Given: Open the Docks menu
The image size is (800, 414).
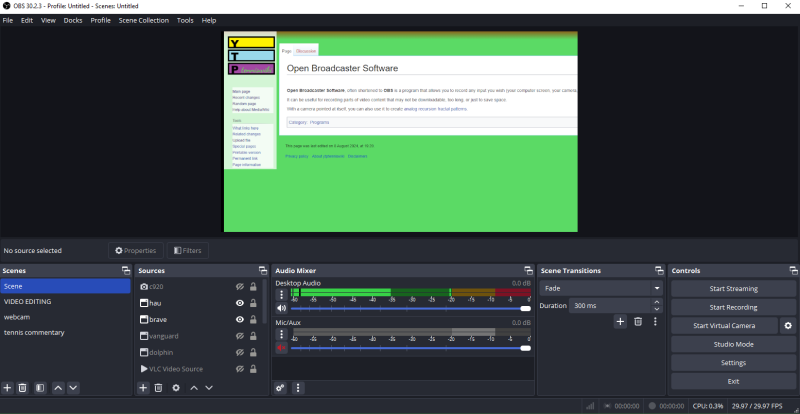Looking at the screenshot, I should 73,20.
